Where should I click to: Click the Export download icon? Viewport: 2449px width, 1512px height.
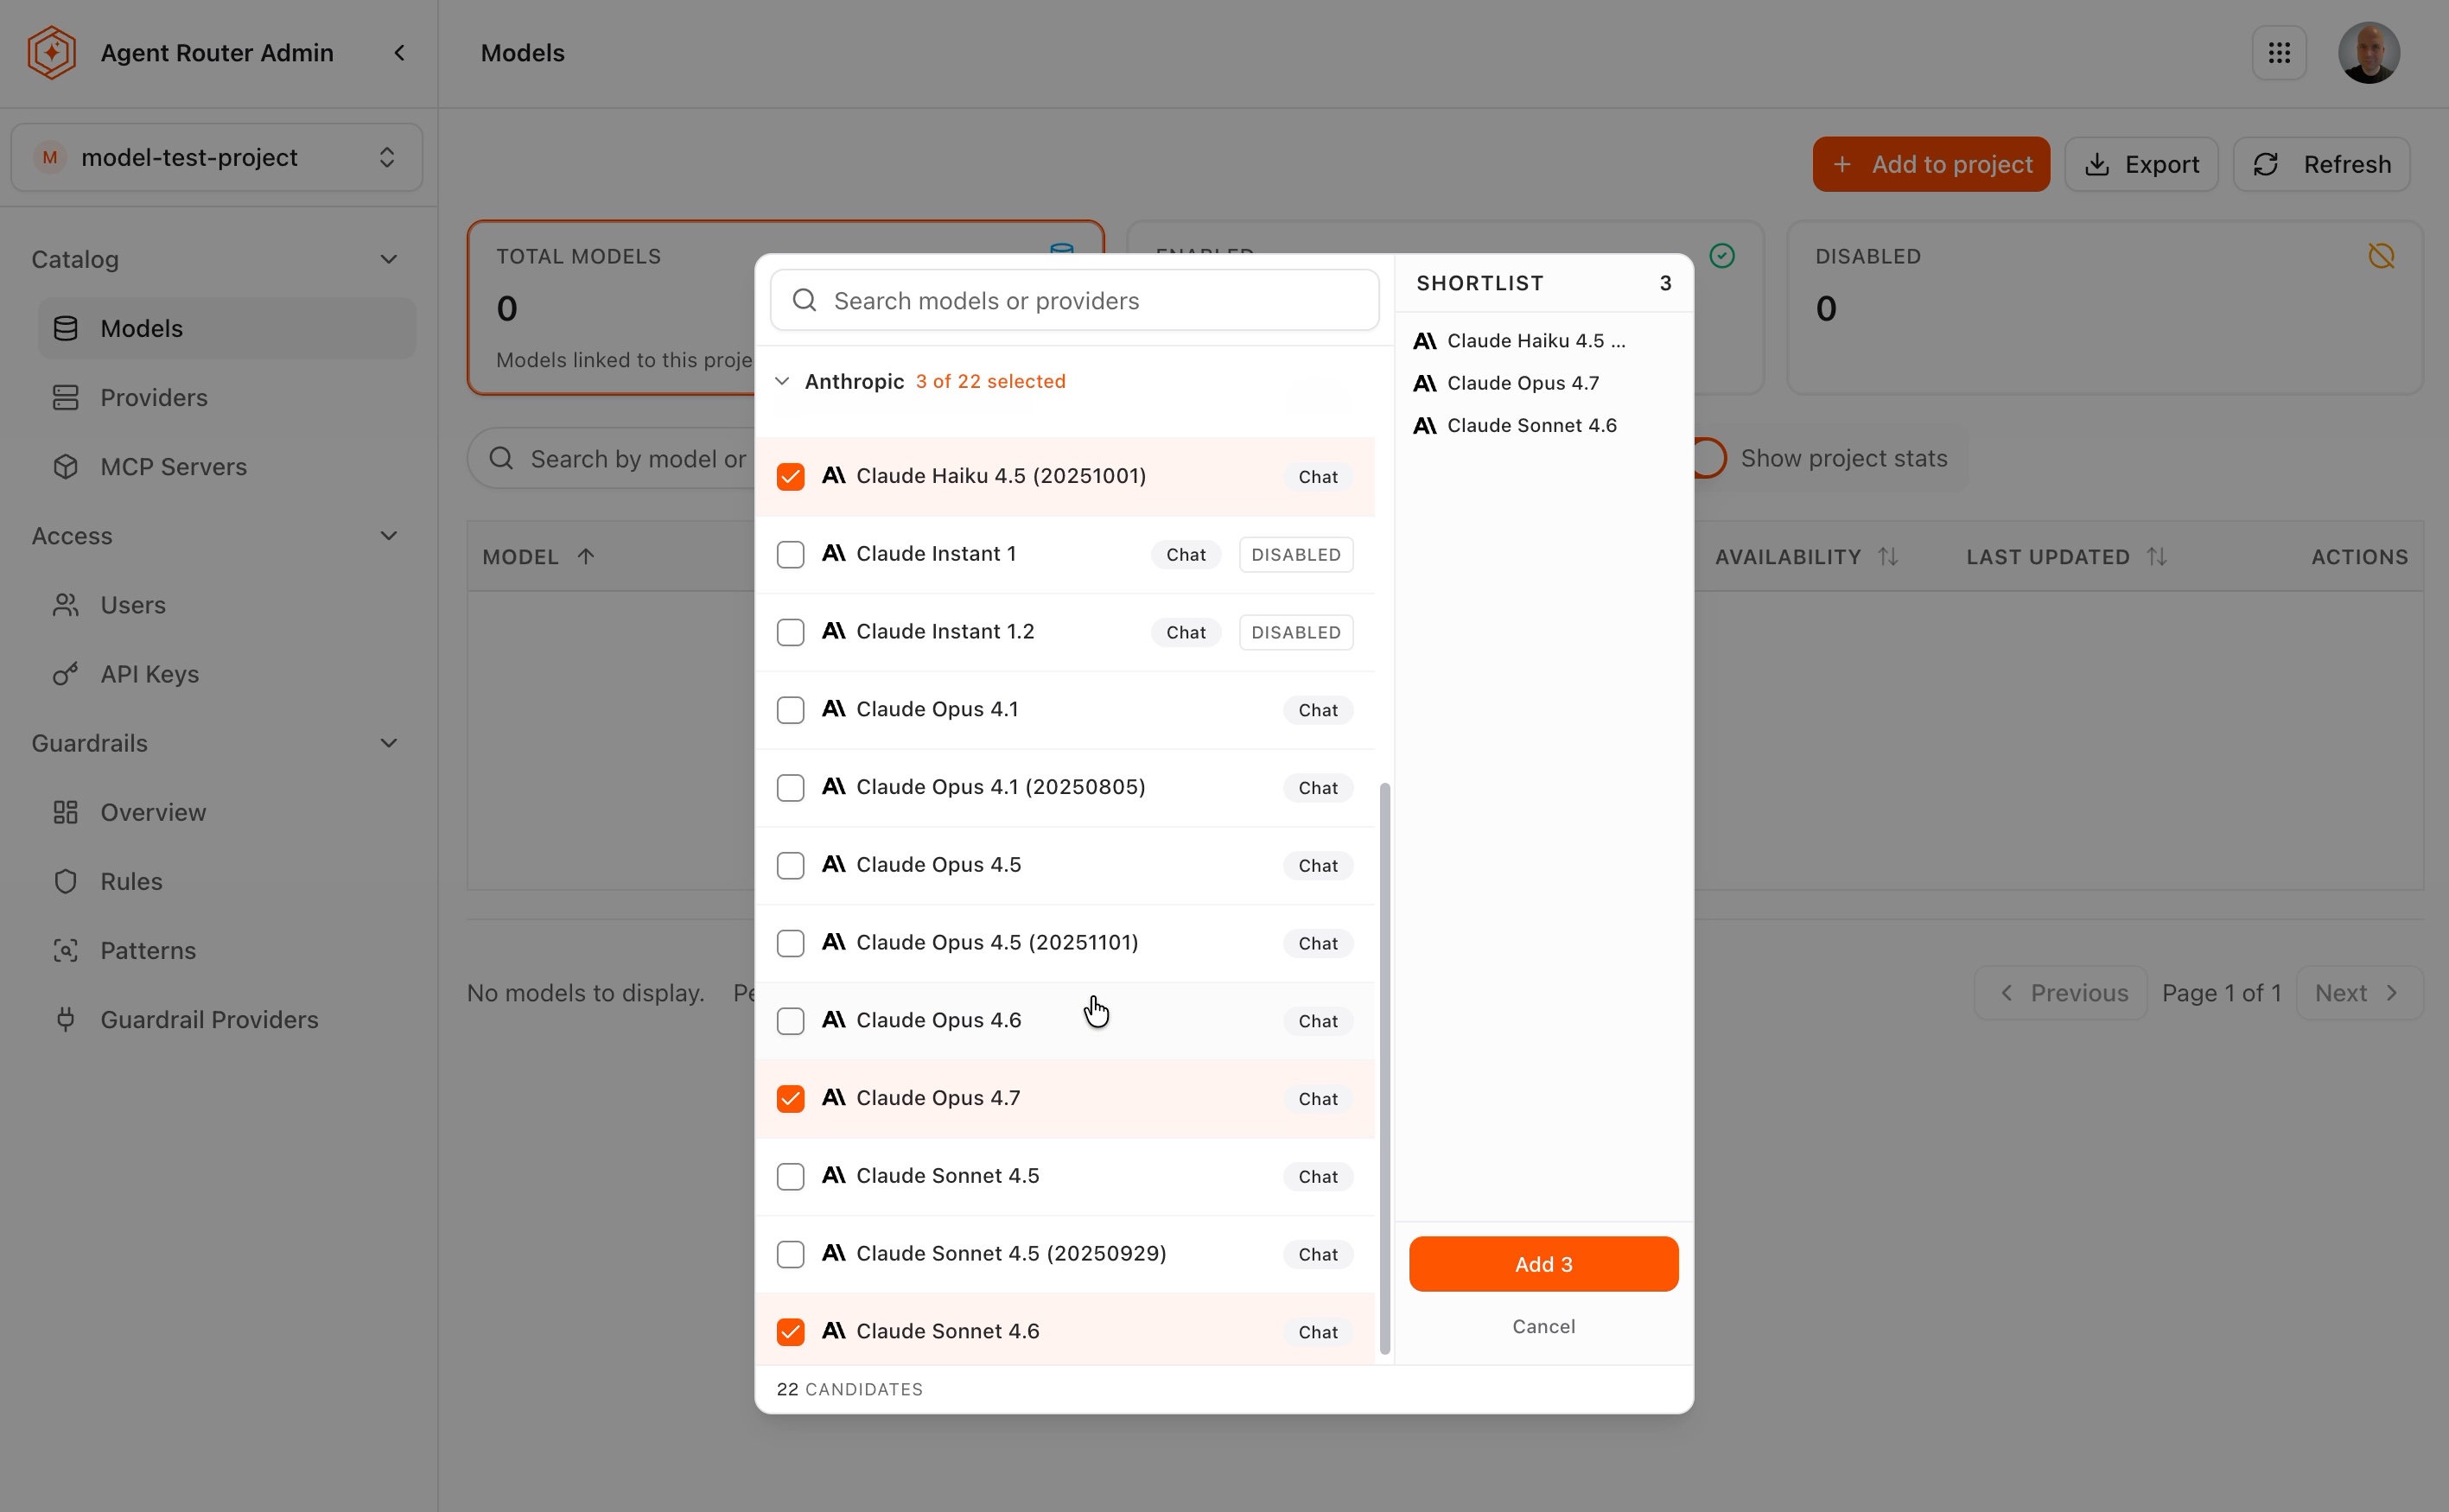pyautogui.click(x=2097, y=164)
